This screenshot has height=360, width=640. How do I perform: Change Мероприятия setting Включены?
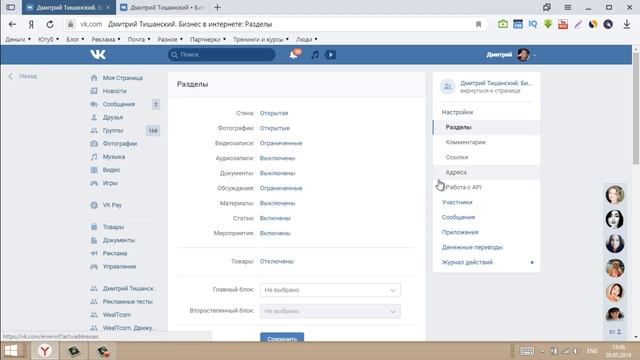275,233
